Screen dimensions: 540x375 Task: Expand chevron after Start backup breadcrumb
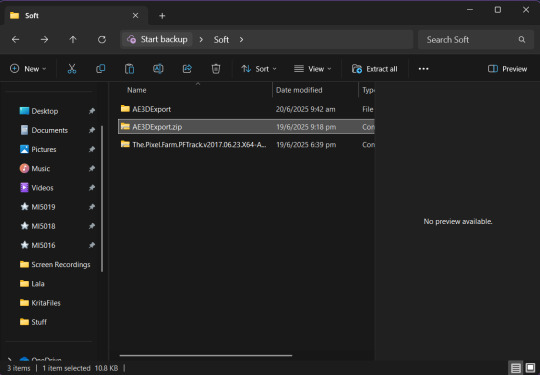coord(201,40)
